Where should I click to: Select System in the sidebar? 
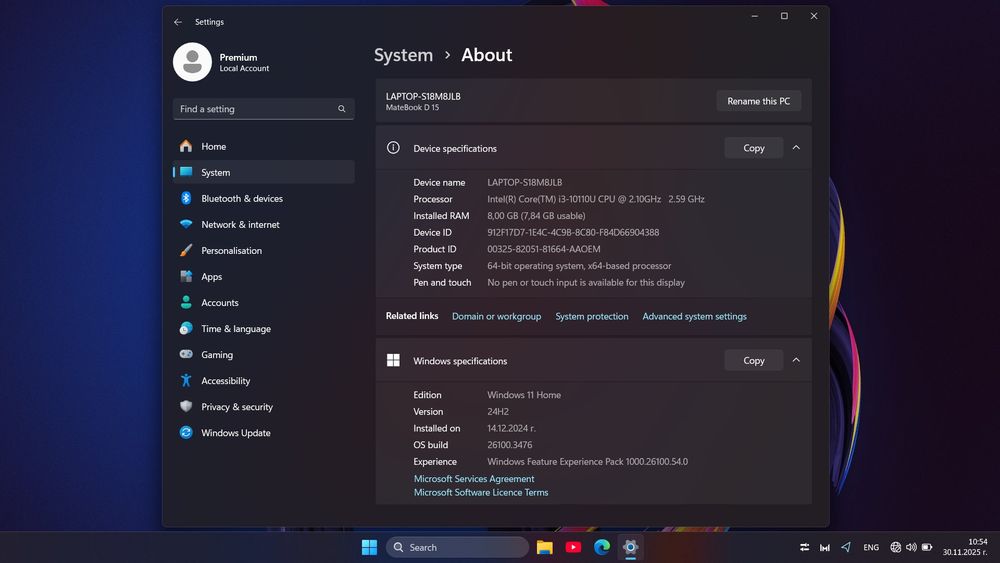click(263, 172)
